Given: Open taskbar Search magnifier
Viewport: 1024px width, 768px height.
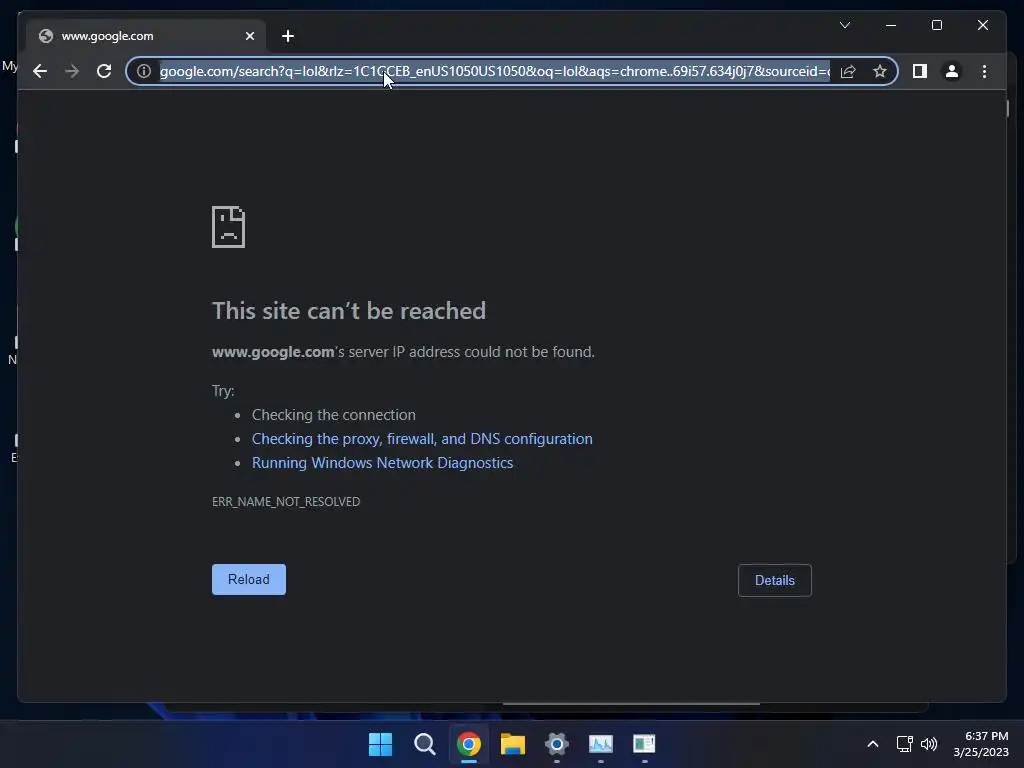Looking at the screenshot, I should 424,744.
